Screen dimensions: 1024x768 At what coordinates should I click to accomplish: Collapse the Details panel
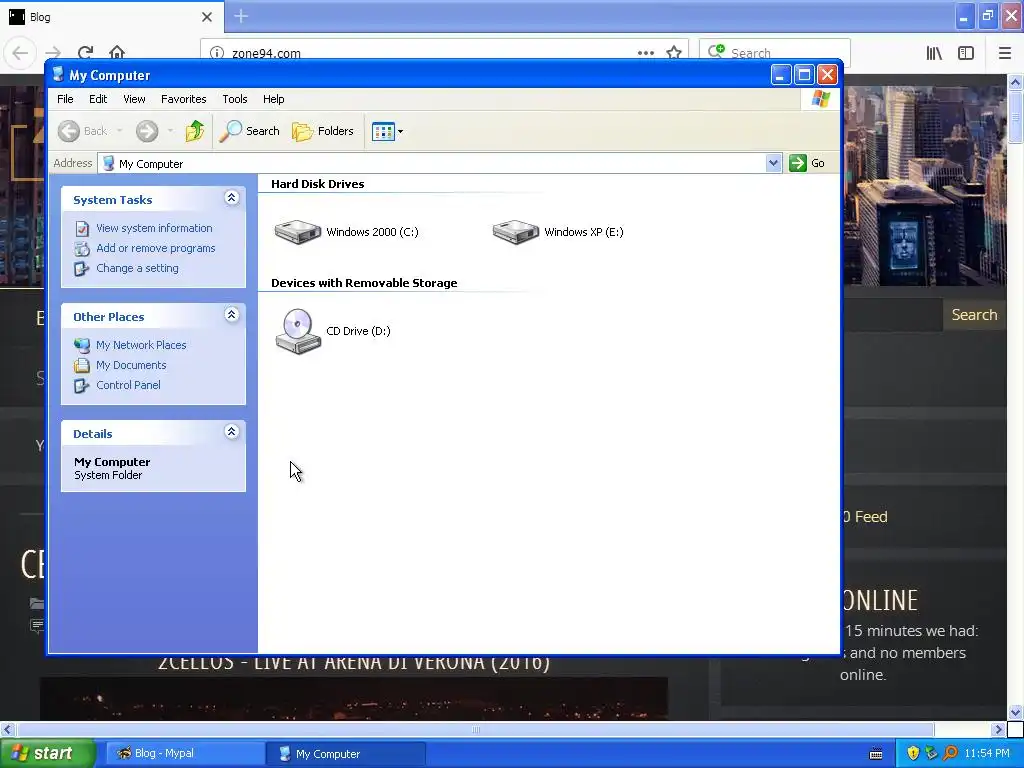tap(231, 432)
